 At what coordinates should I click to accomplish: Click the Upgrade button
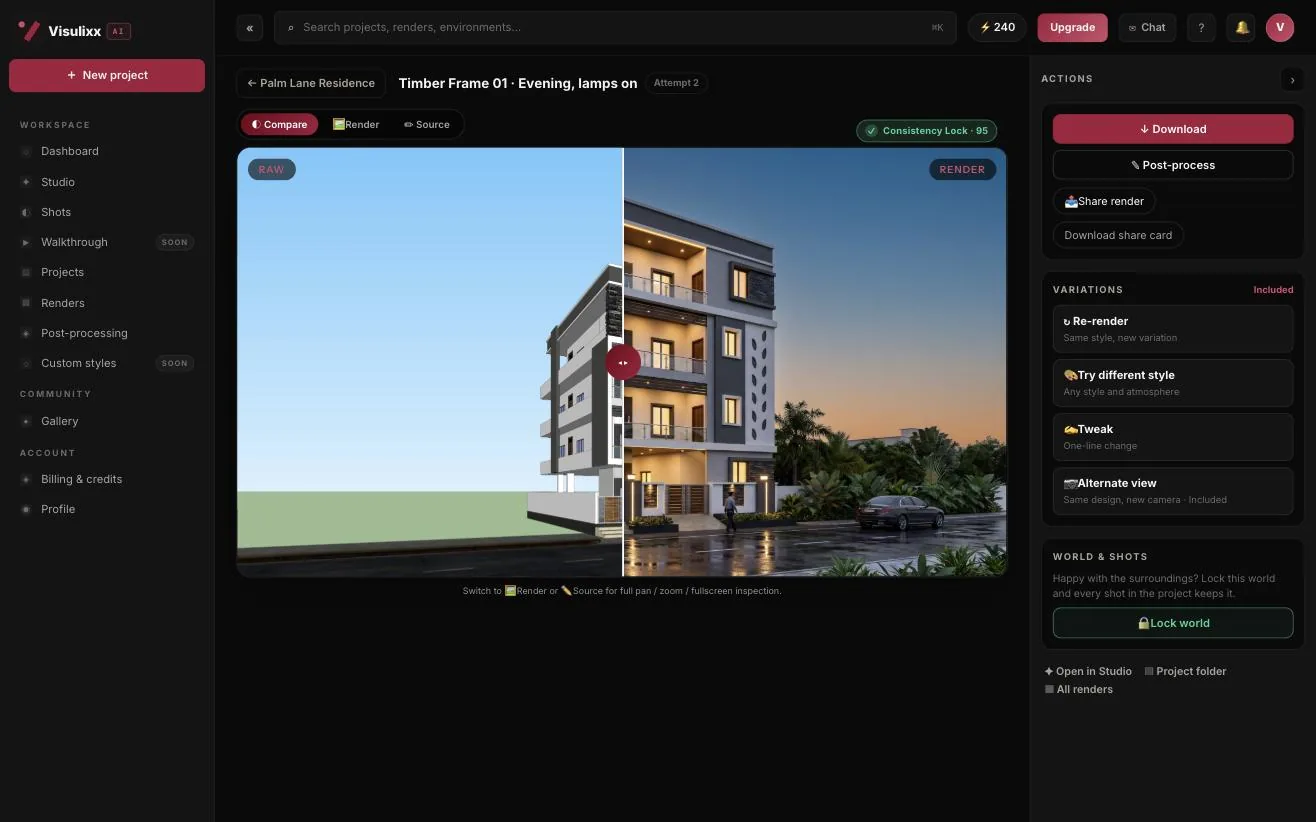[x=1072, y=28]
